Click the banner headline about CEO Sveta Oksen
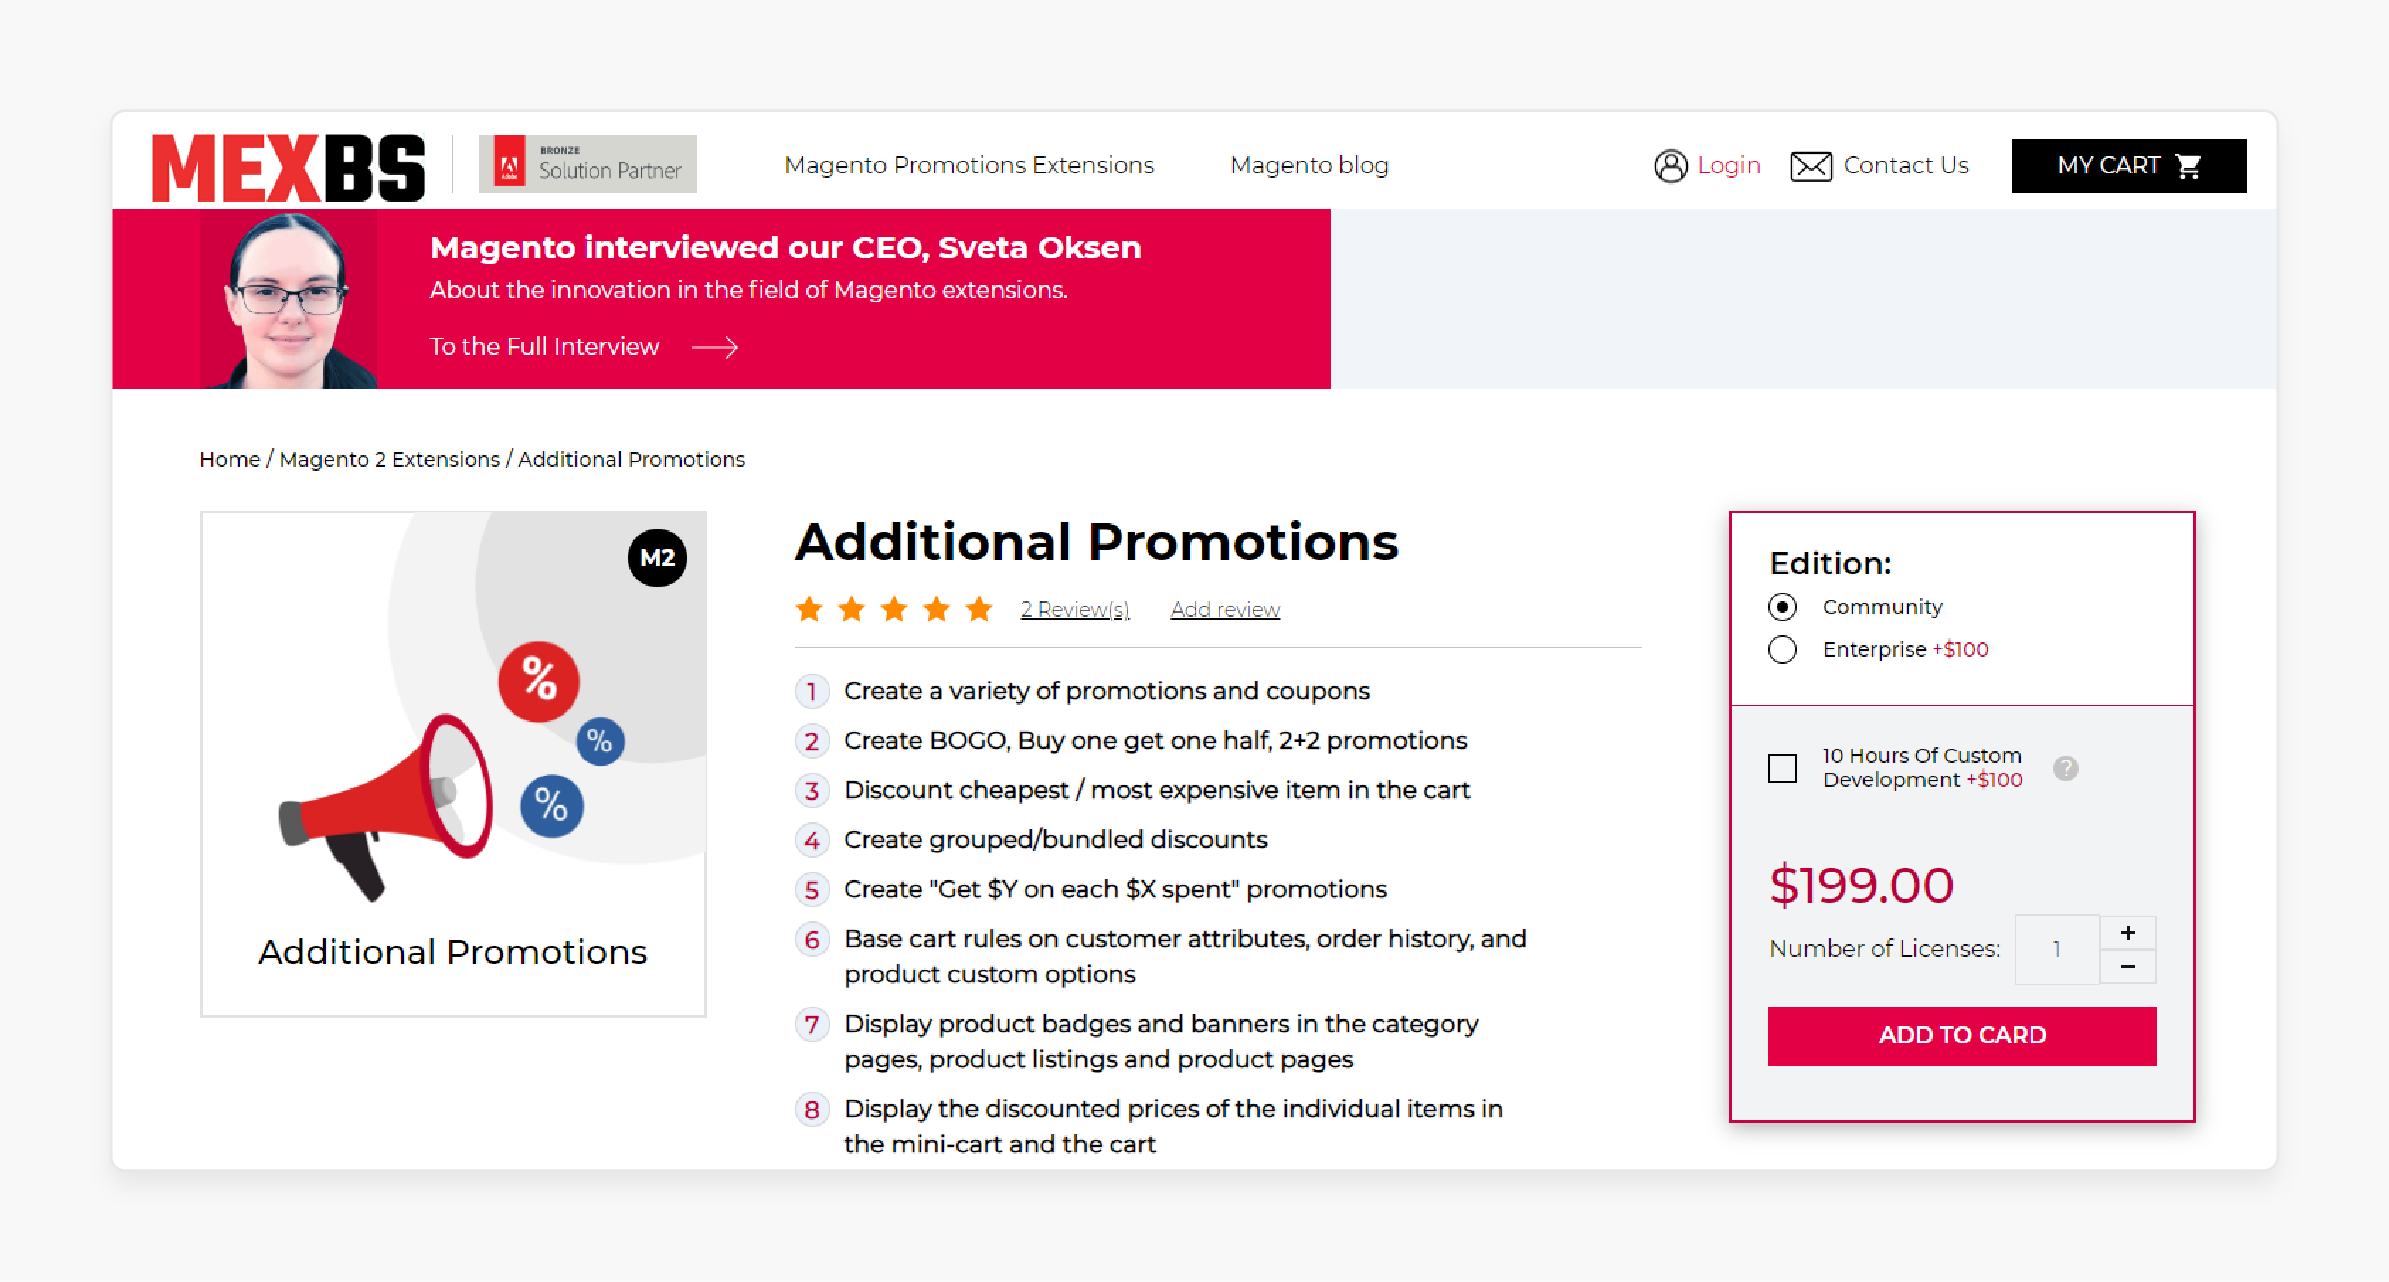 point(786,247)
